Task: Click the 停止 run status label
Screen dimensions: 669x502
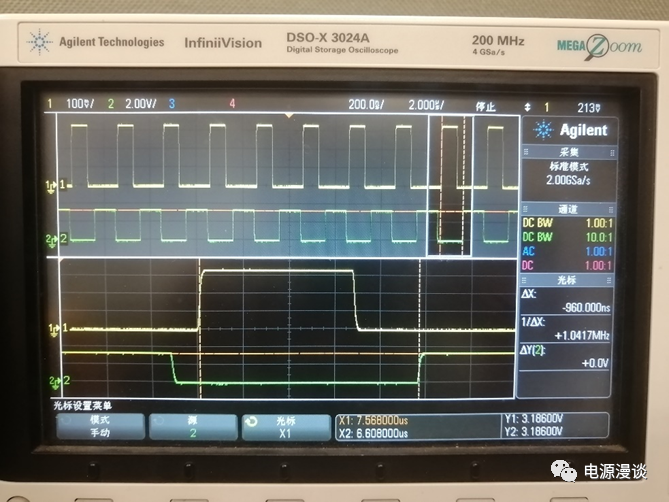Action: 485,104
